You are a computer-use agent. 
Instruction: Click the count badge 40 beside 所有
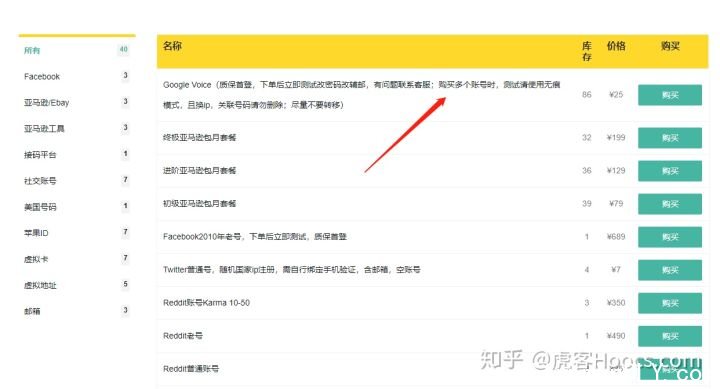(124, 50)
